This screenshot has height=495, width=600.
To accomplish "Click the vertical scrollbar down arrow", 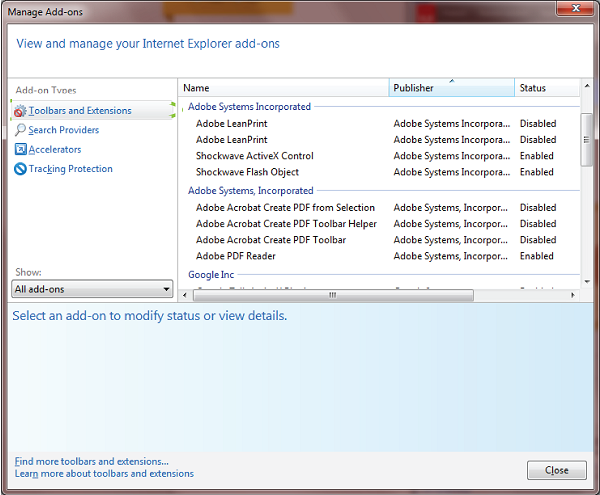I will pos(587,282).
